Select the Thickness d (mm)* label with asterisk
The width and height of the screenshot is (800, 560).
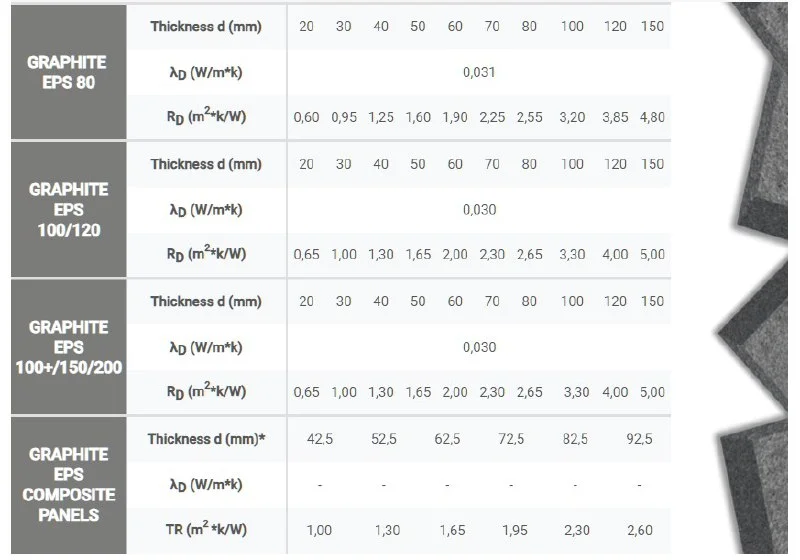(x=206, y=439)
